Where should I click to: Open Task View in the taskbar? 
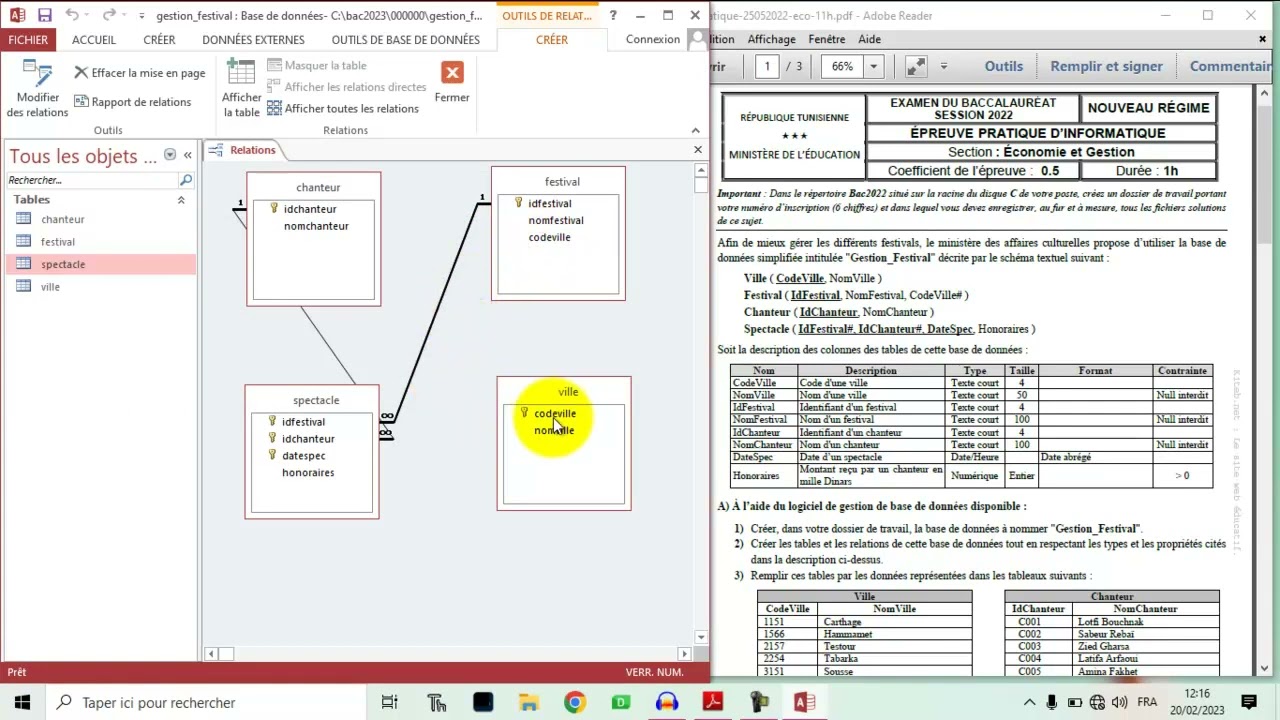coord(390,703)
